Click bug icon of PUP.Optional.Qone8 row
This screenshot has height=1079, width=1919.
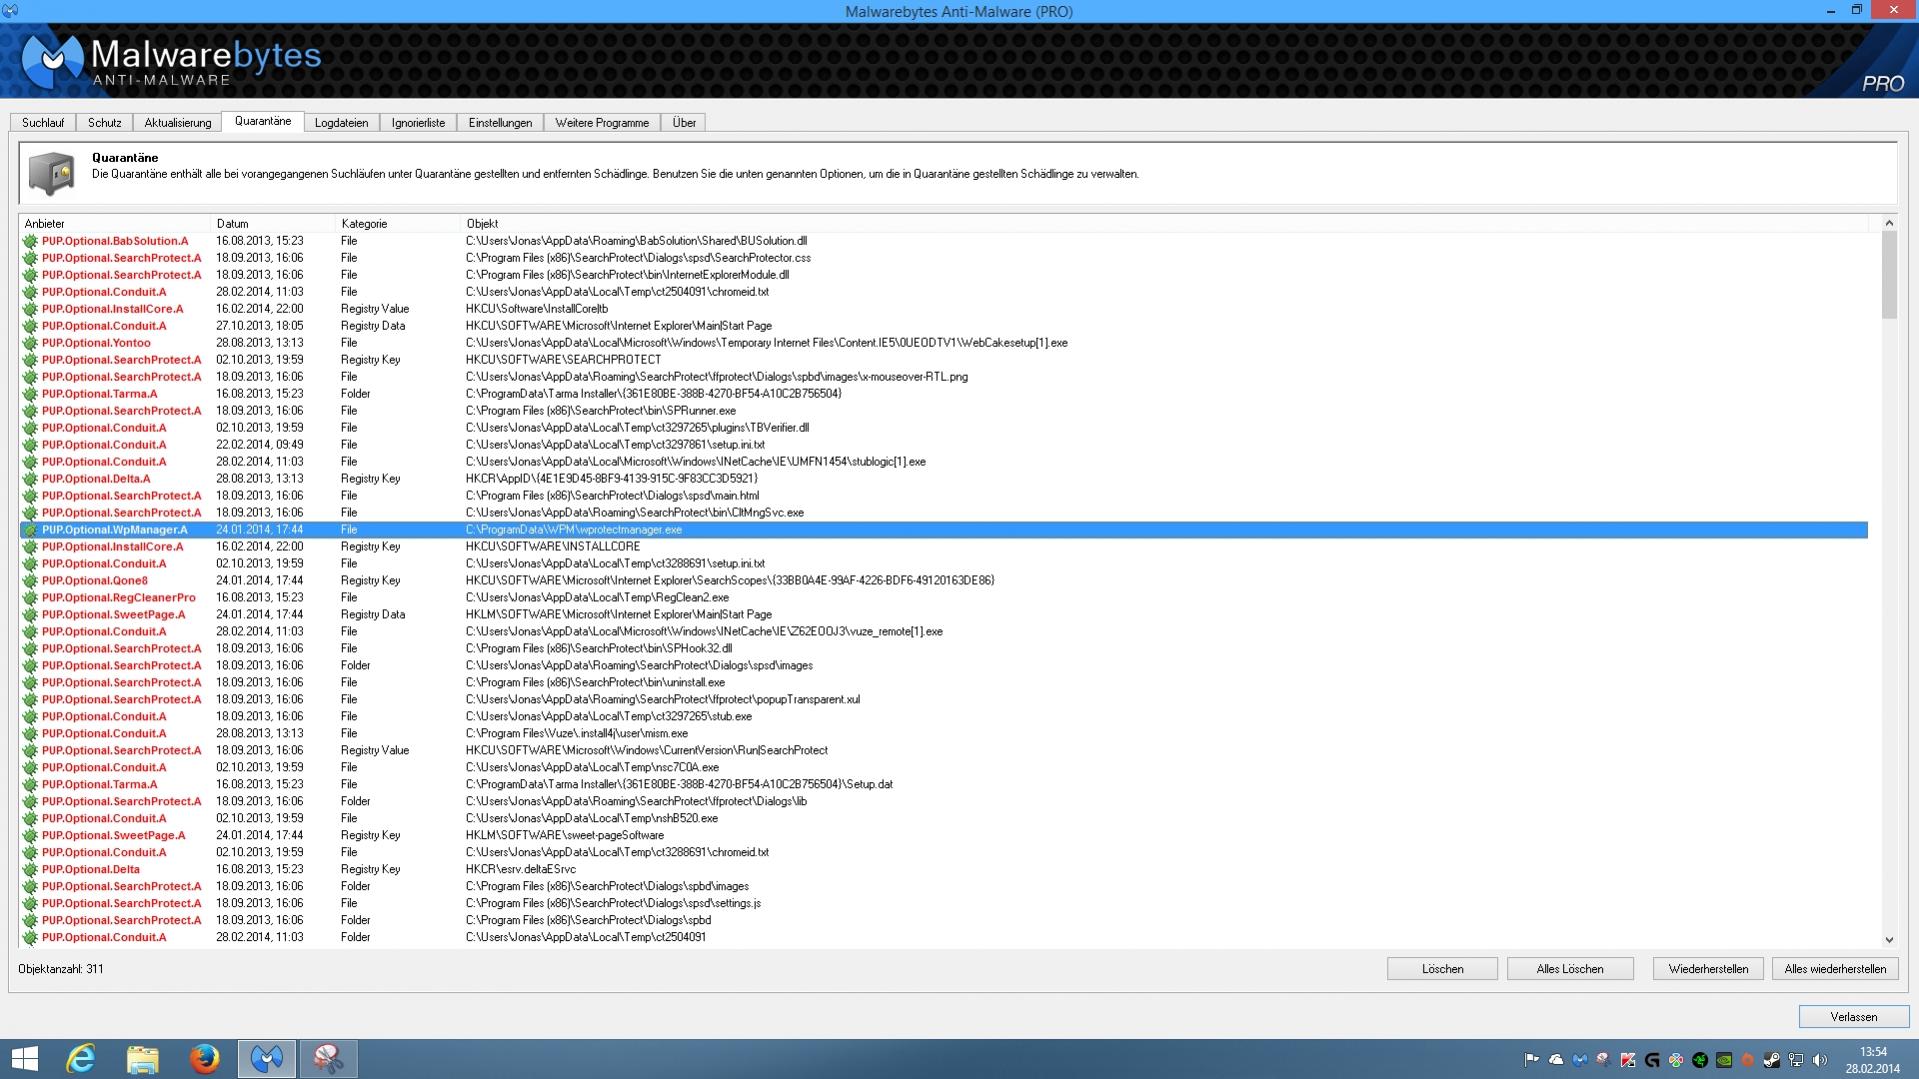30,581
